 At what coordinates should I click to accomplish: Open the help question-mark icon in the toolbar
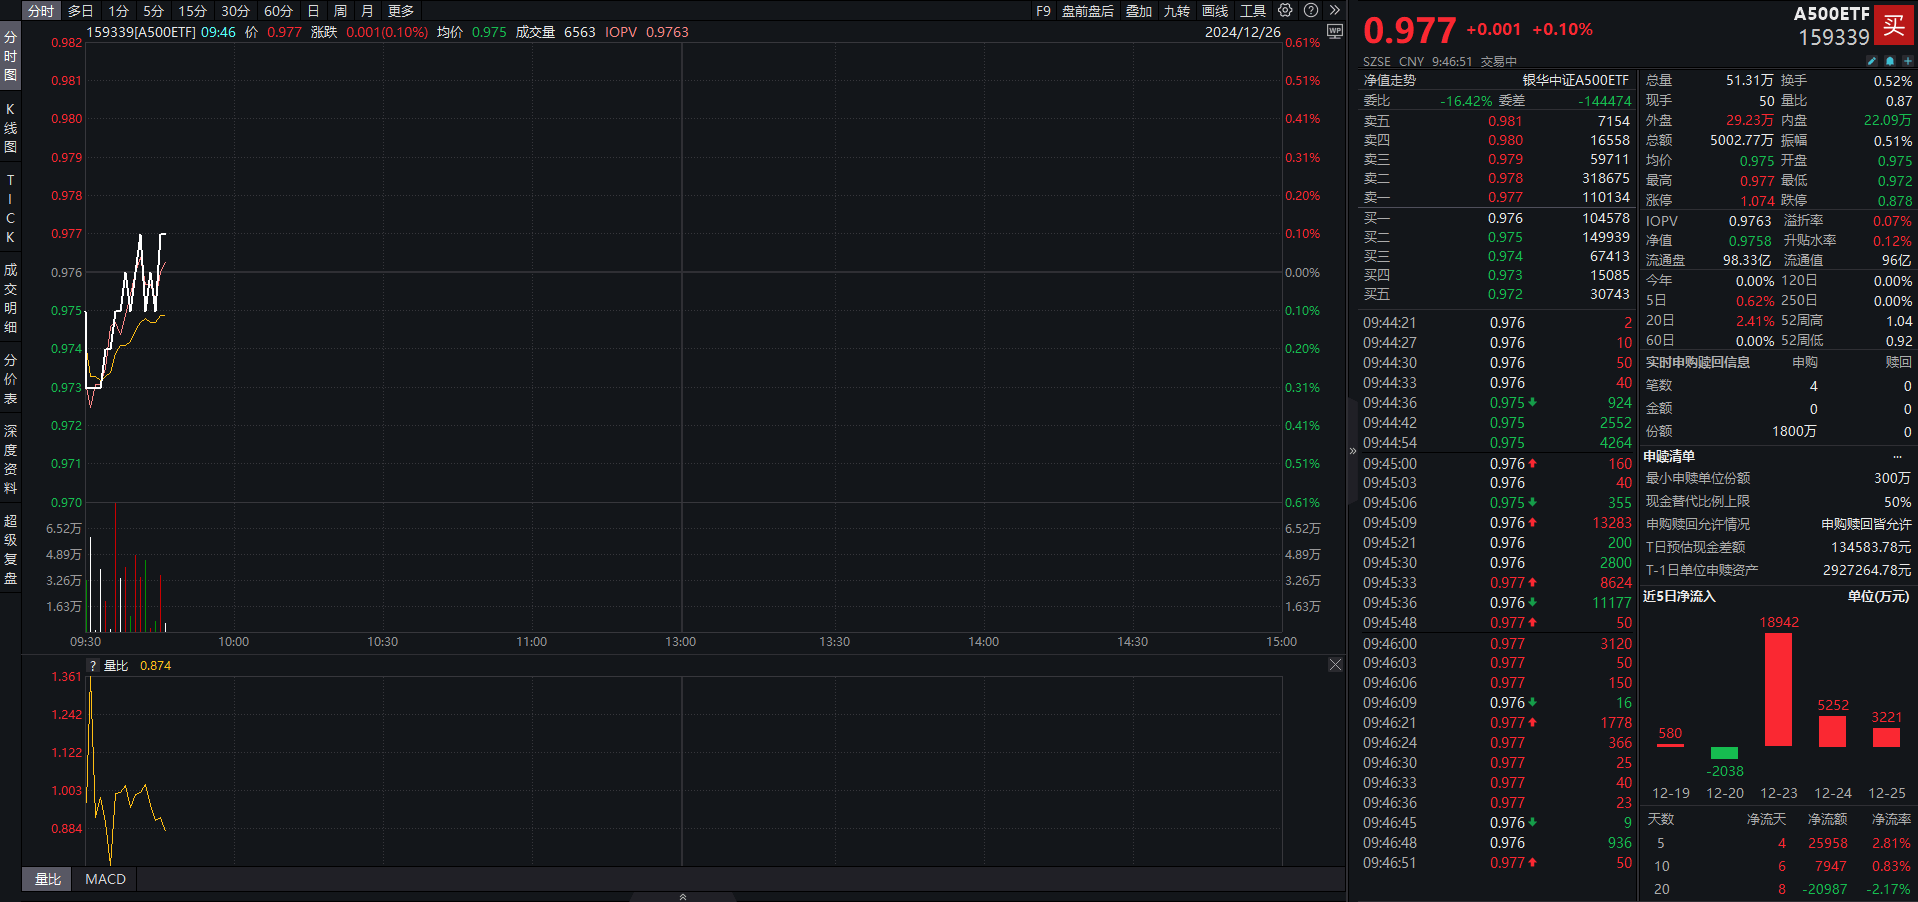(x=1310, y=11)
